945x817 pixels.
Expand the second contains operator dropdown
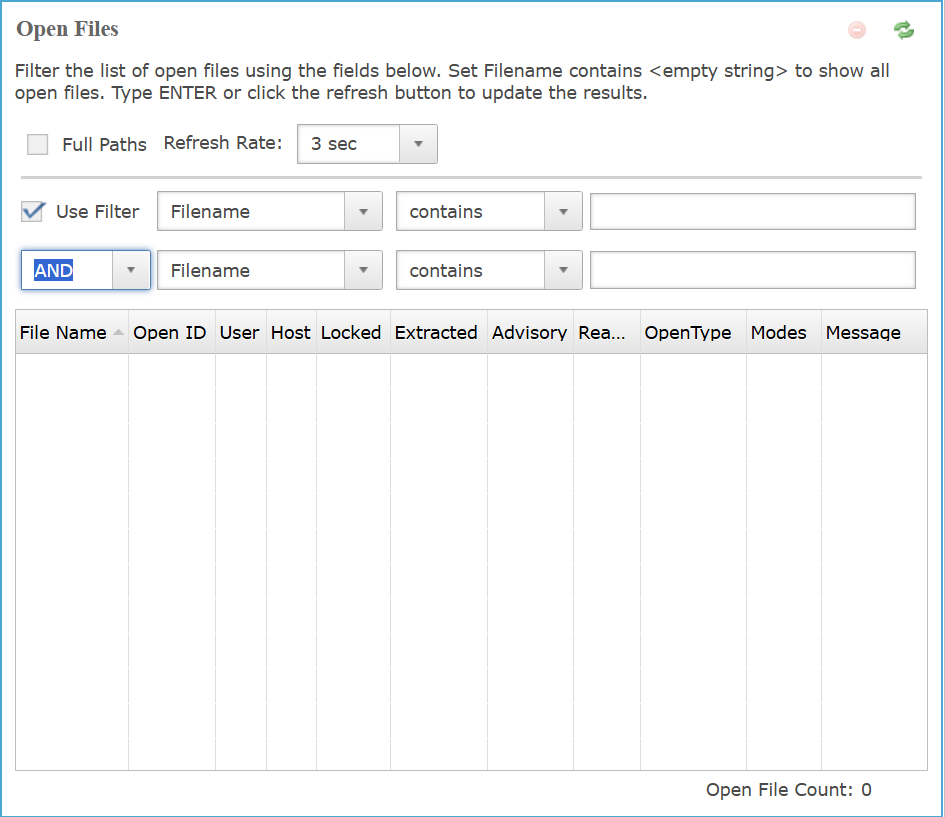[x=563, y=270]
